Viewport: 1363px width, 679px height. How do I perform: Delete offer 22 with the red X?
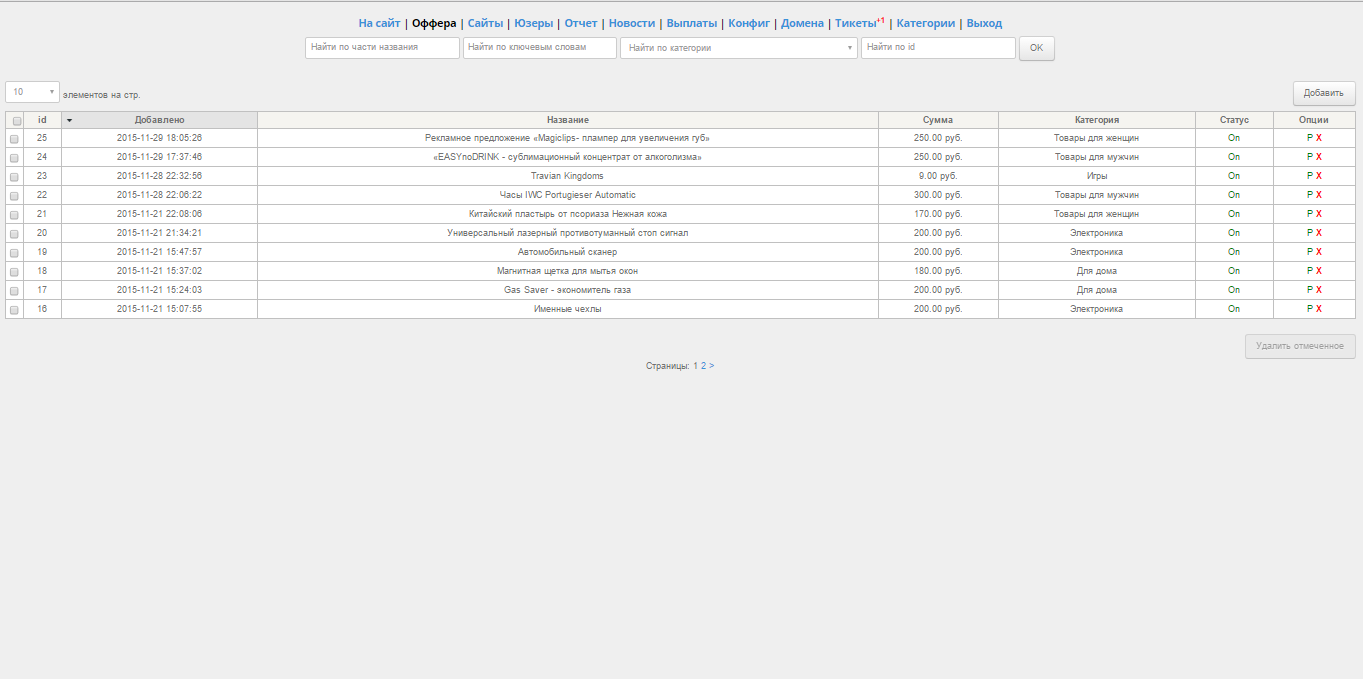(x=1319, y=195)
